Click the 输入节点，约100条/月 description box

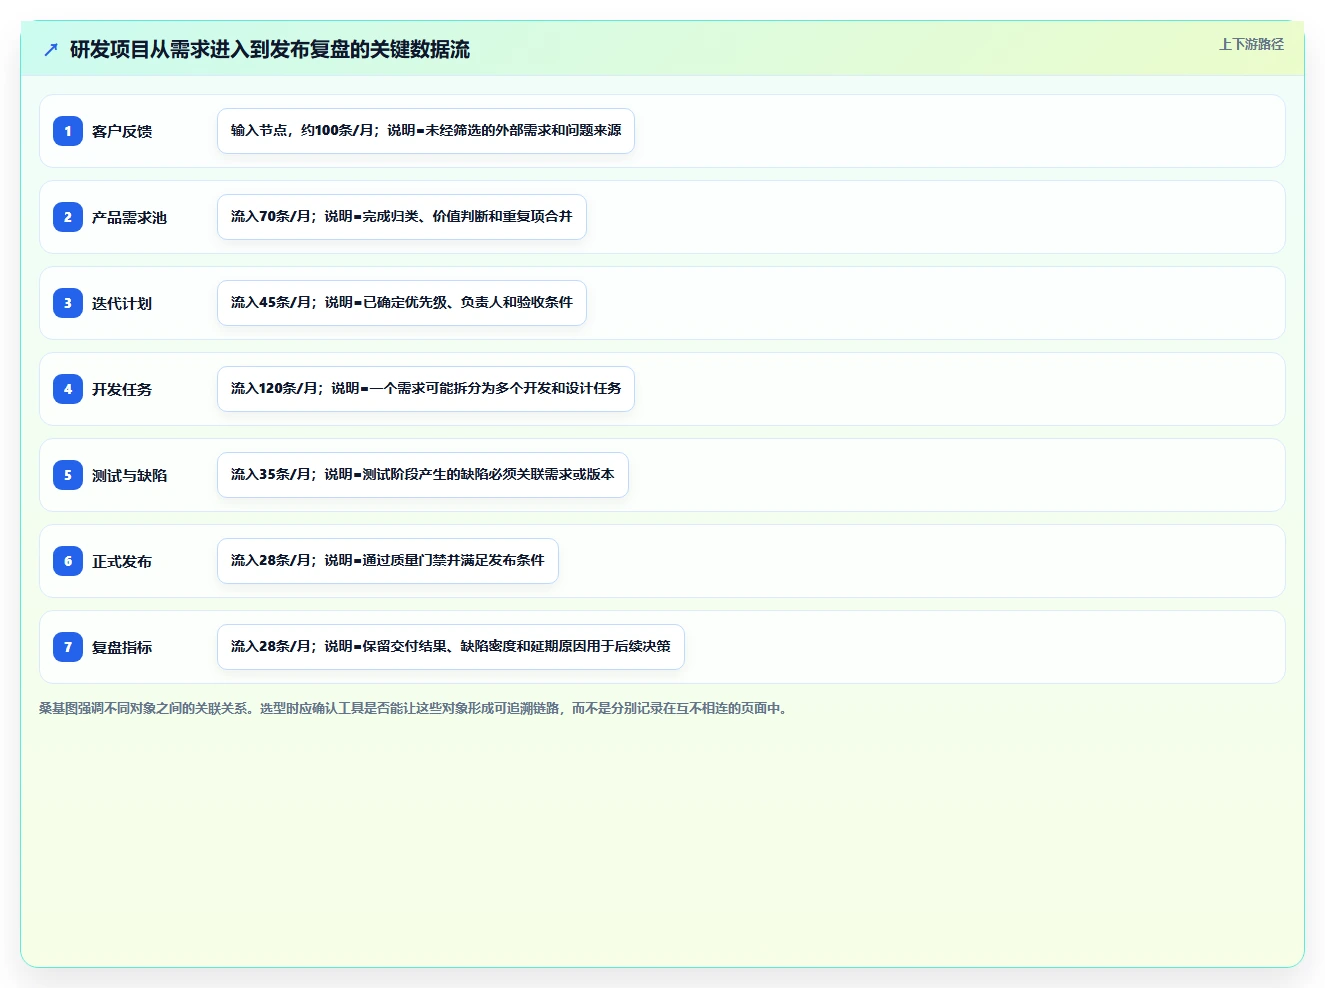[x=426, y=131]
